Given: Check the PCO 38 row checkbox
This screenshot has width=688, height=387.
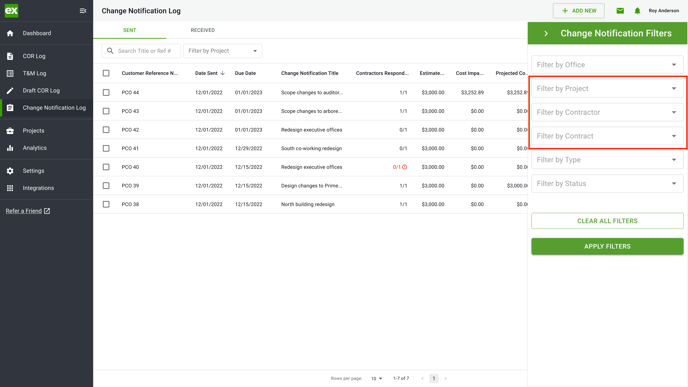Looking at the screenshot, I should coord(106,204).
